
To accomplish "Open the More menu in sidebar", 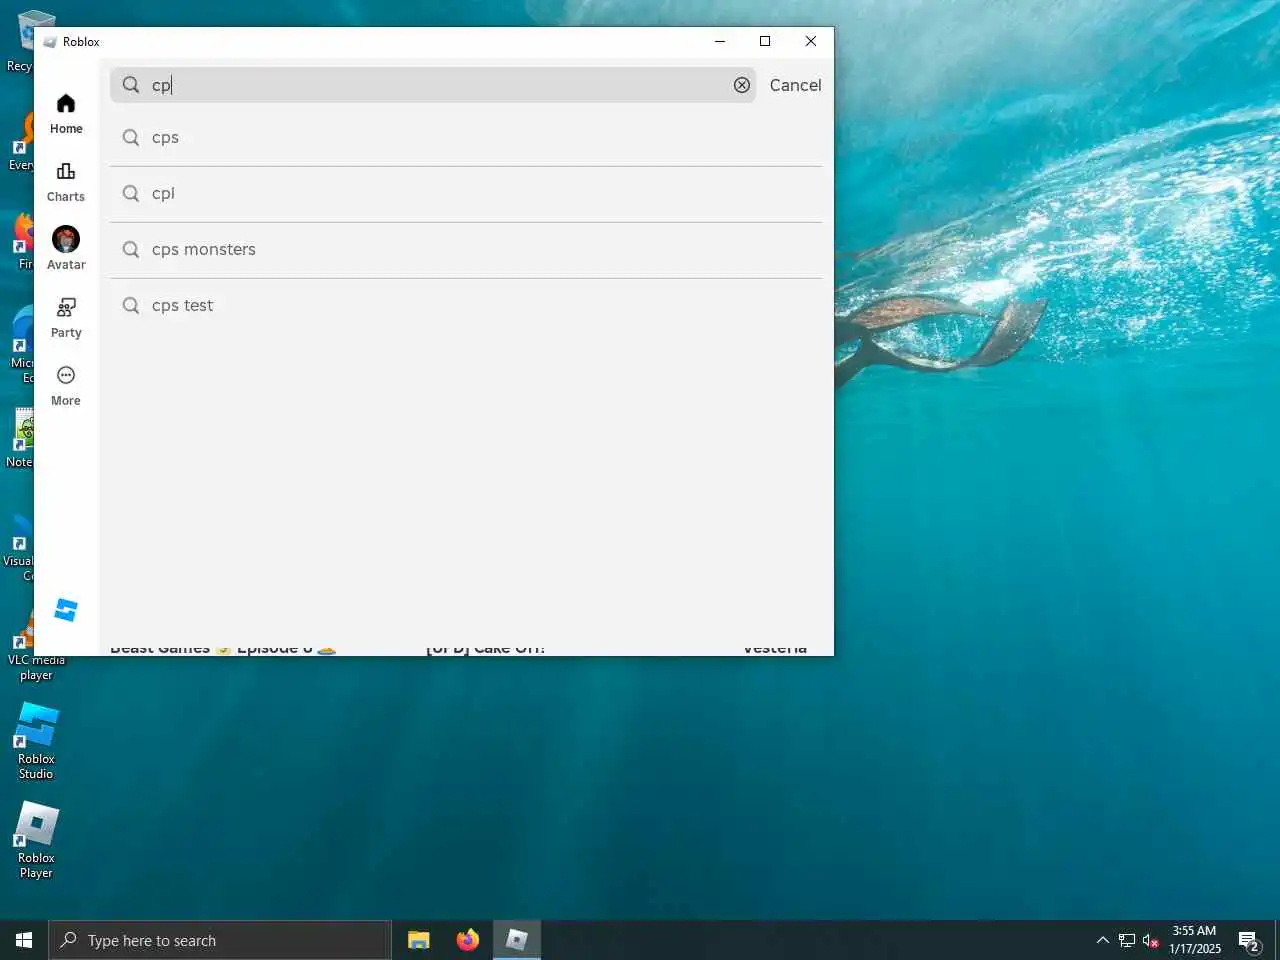I will (x=66, y=386).
